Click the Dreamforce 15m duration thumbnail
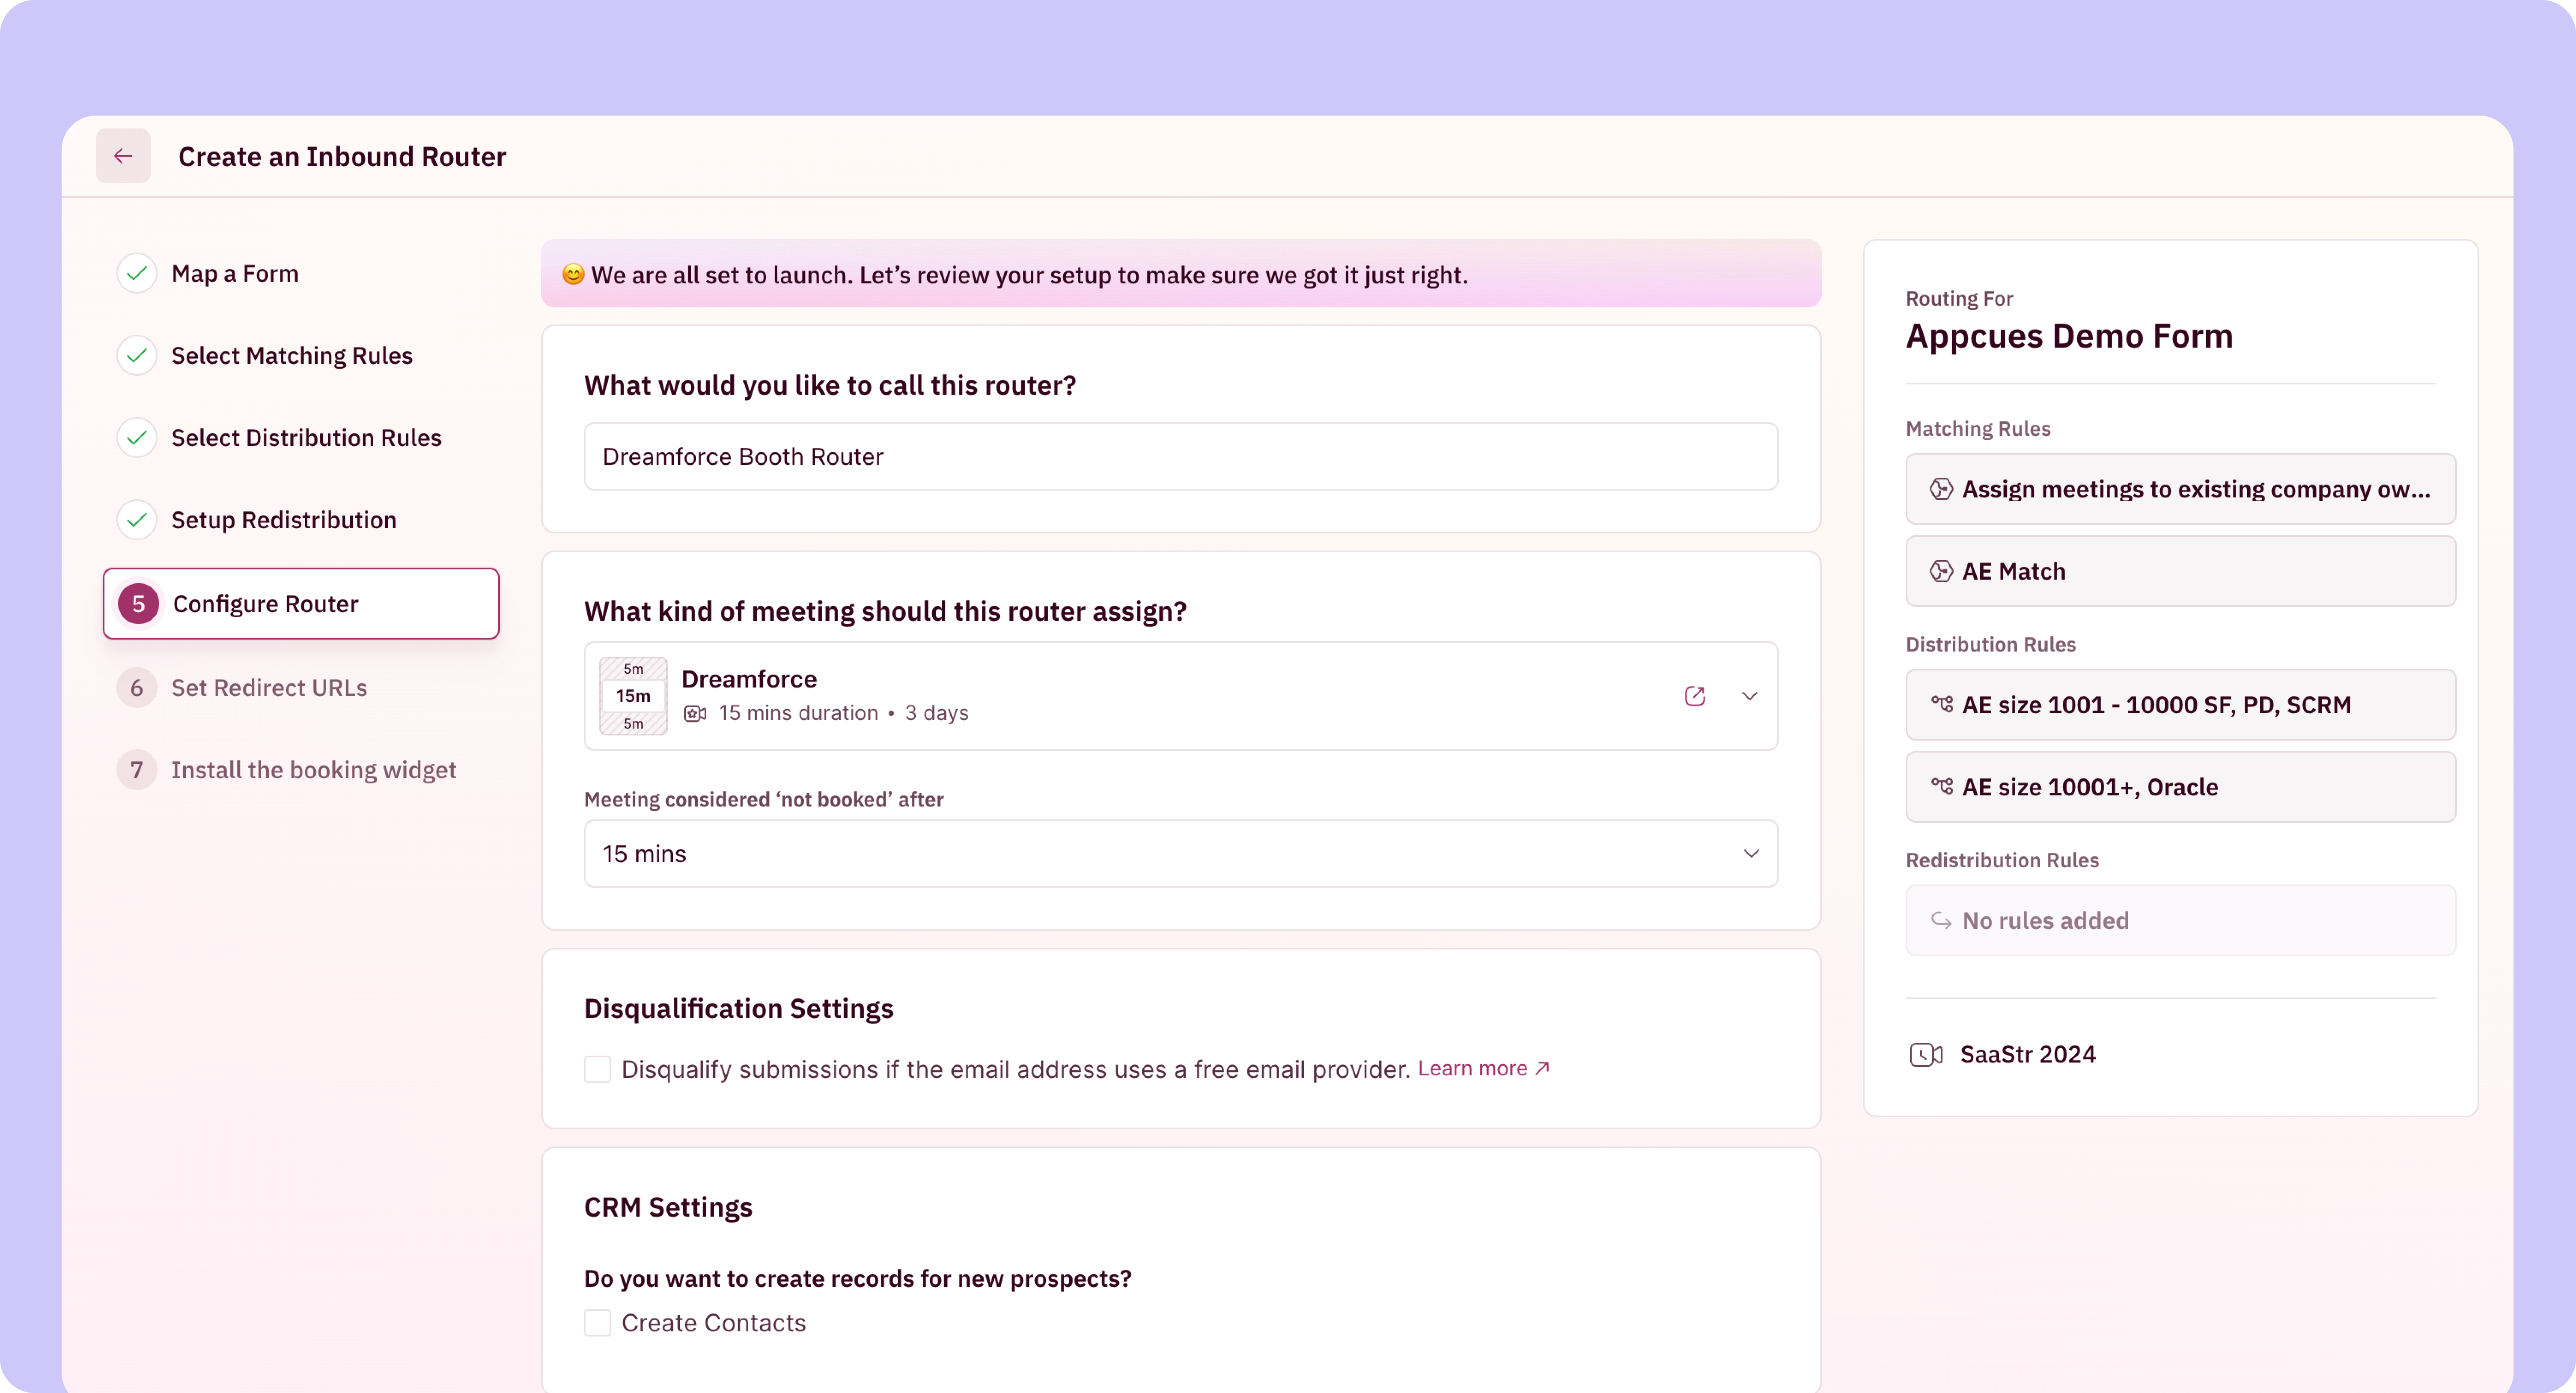2576x1393 pixels. (633, 696)
